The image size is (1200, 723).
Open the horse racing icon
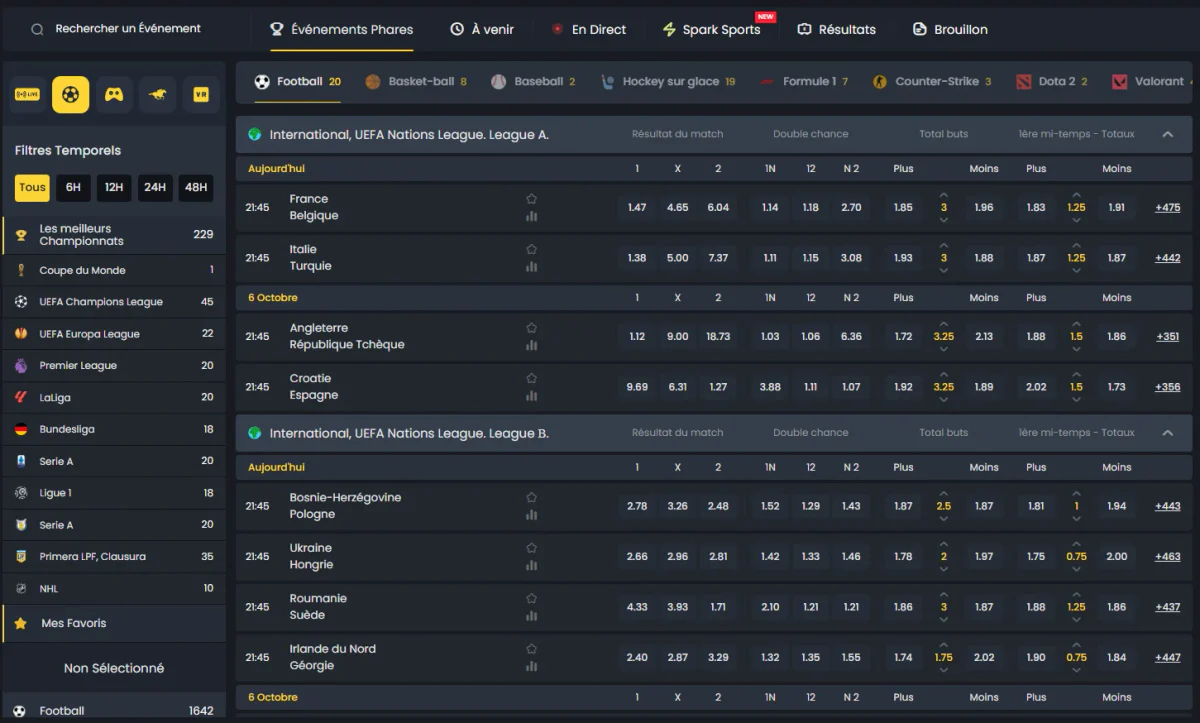158,94
